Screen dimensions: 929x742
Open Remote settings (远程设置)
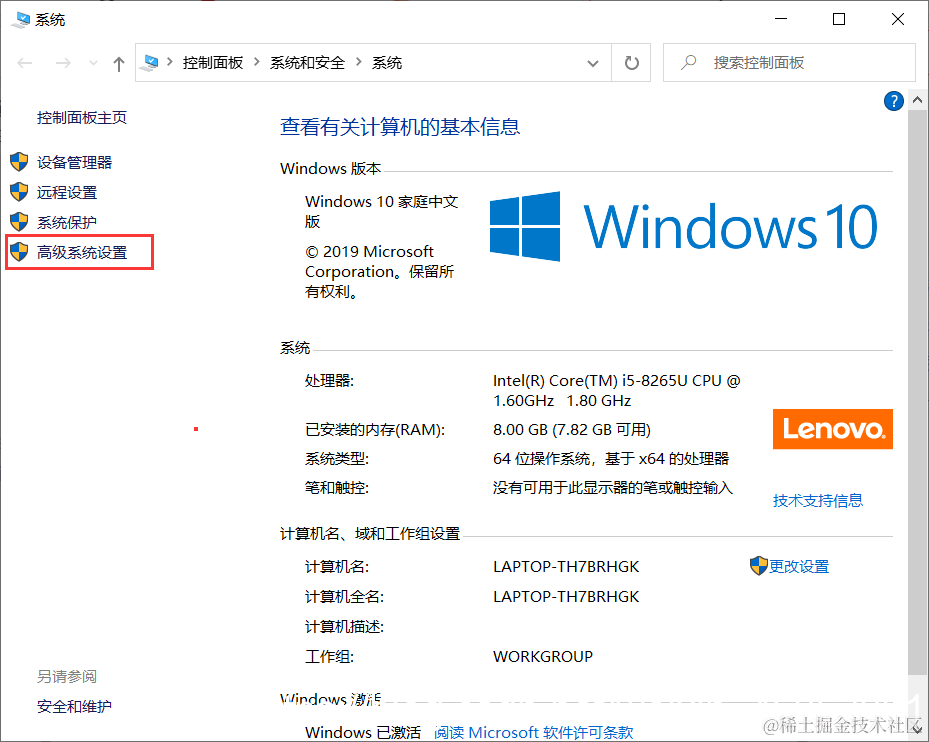[66, 193]
